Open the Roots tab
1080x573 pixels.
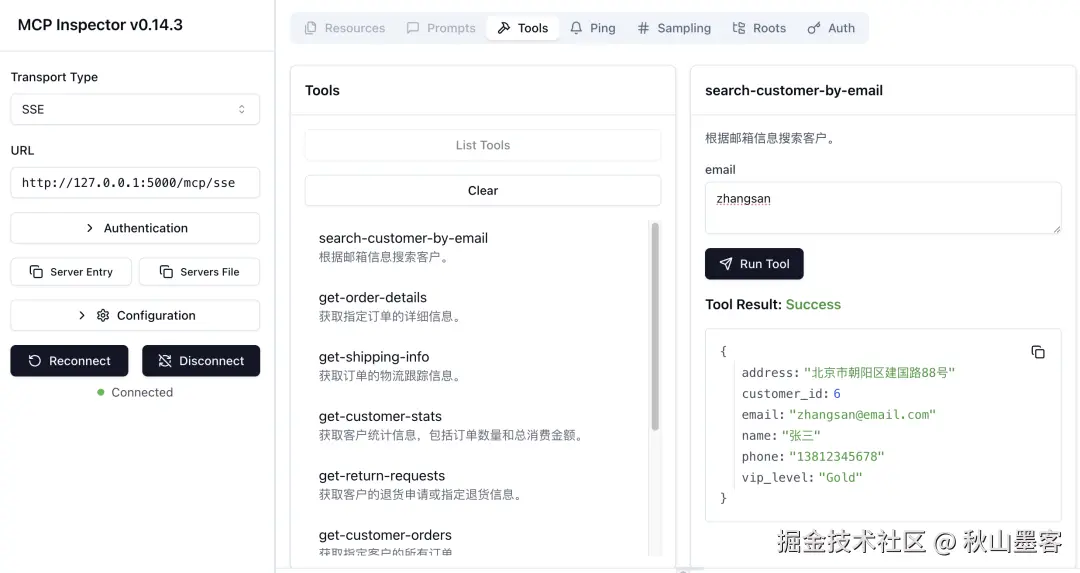(x=759, y=28)
